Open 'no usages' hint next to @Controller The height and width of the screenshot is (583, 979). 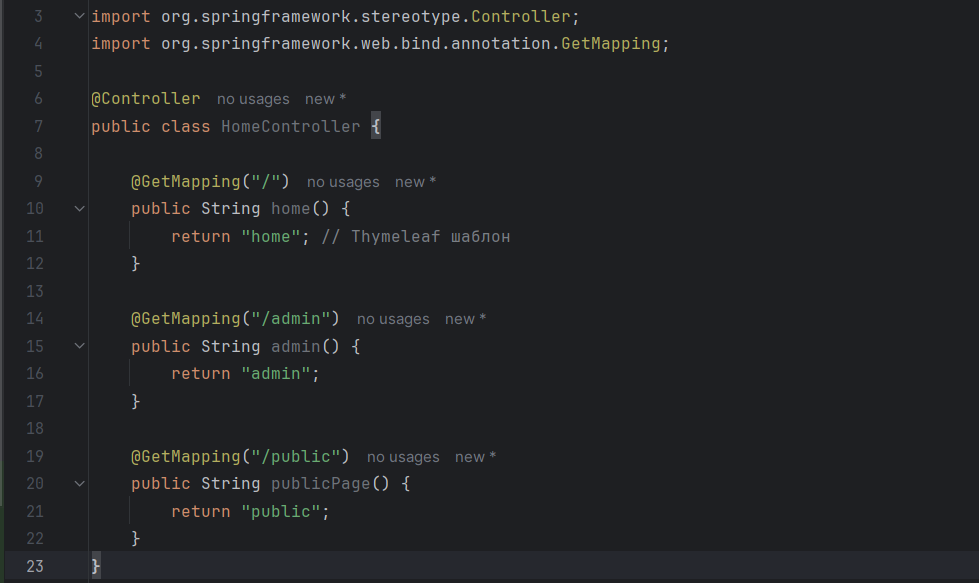tap(253, 99)
